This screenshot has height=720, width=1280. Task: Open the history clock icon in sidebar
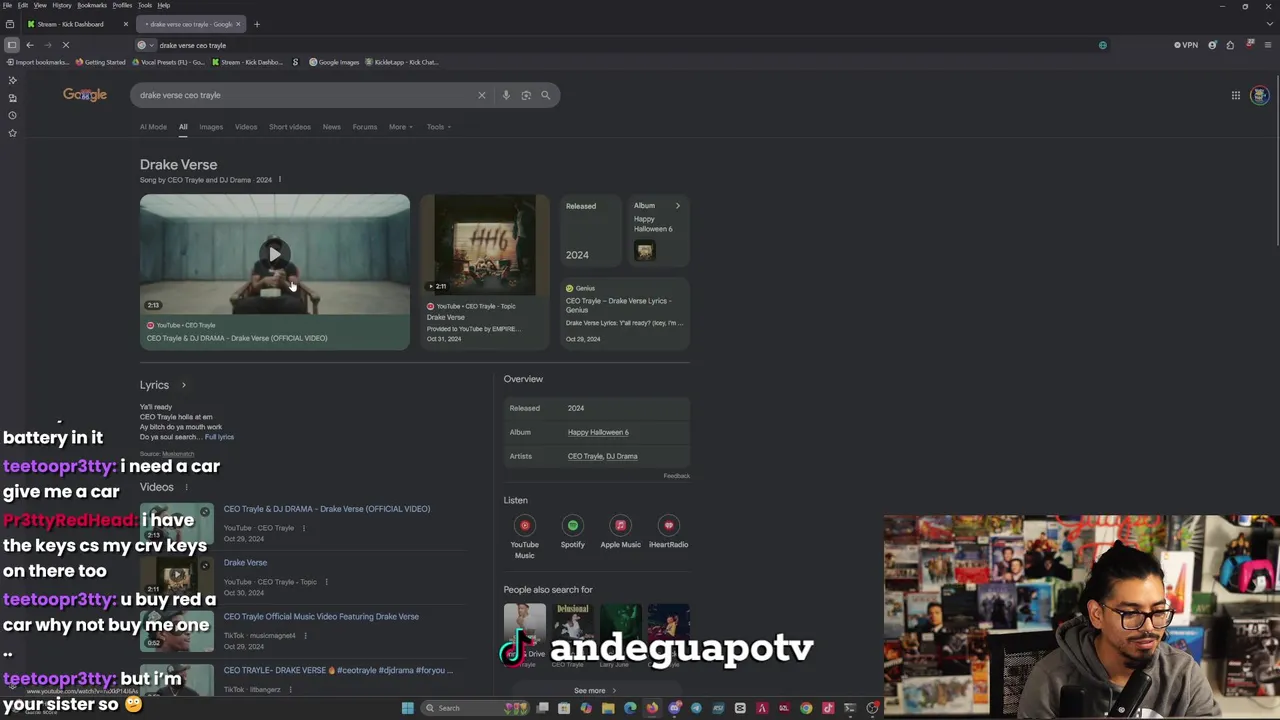click(12, 115)
